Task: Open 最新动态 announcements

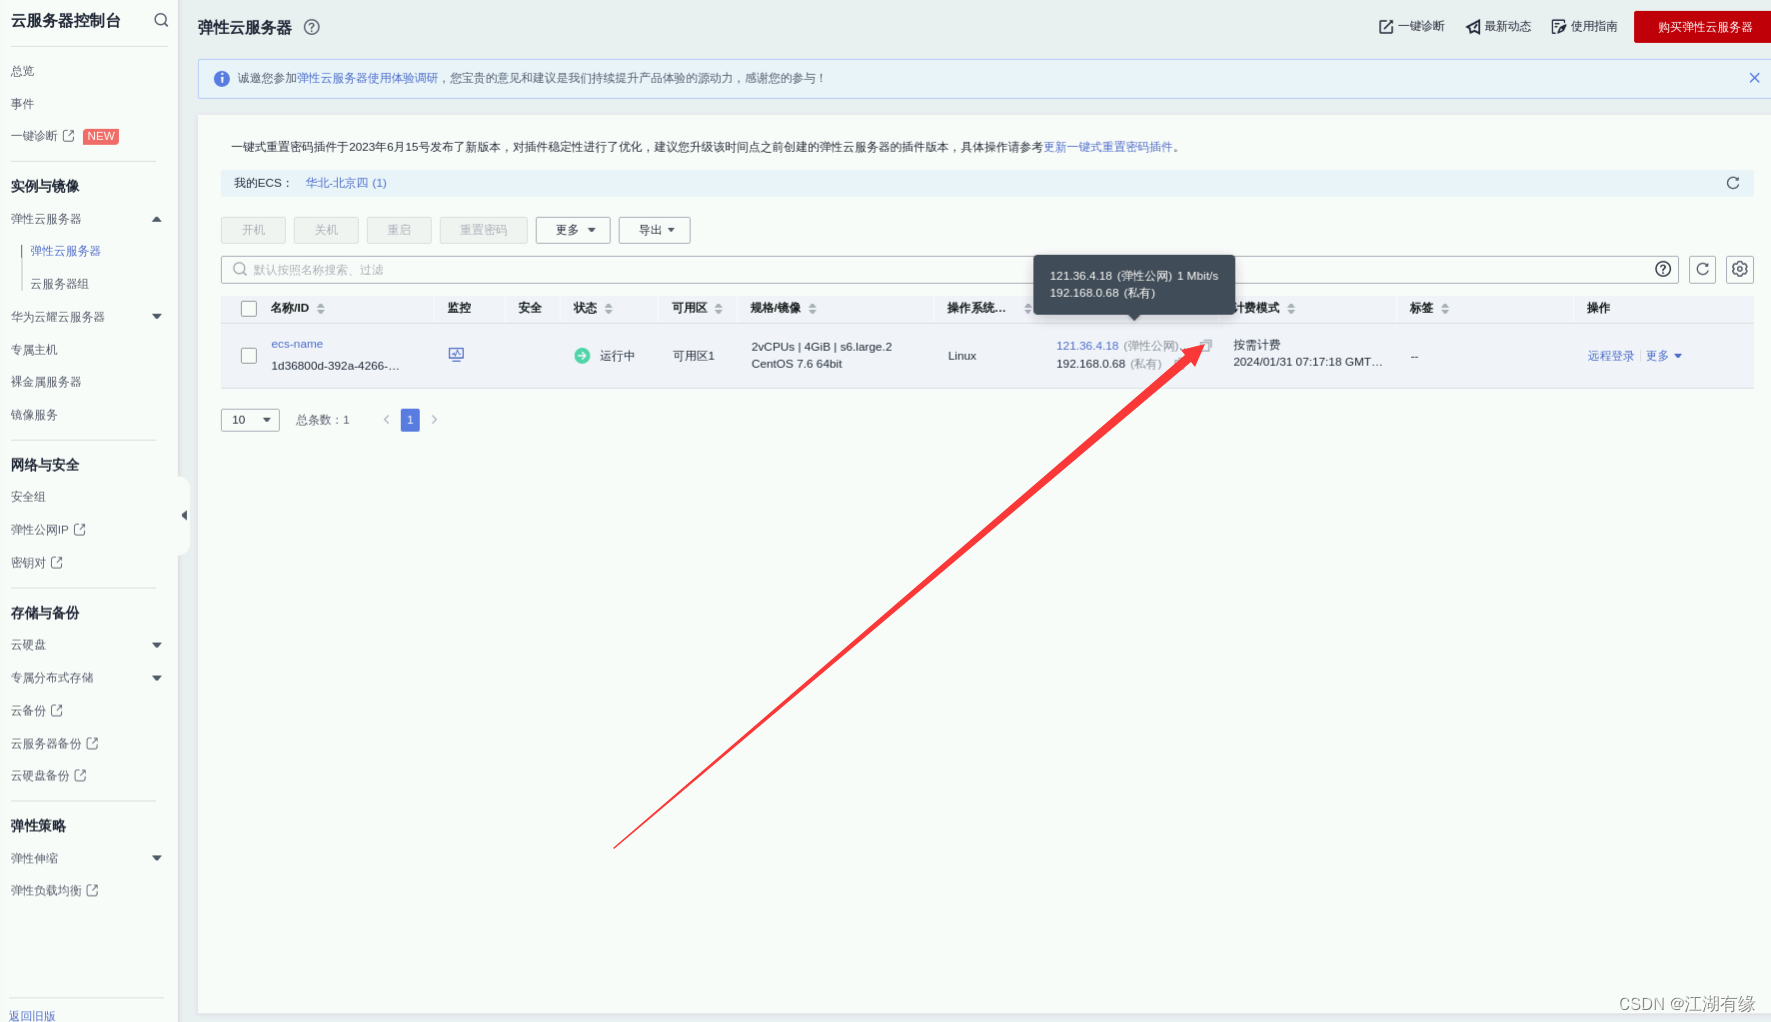Action: [1498, 26]
